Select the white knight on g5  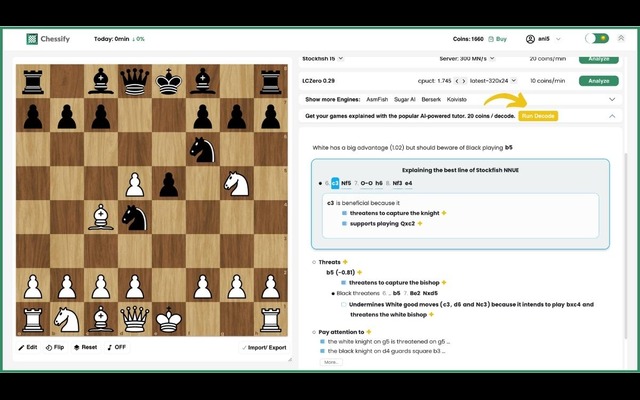pos(236,183)
